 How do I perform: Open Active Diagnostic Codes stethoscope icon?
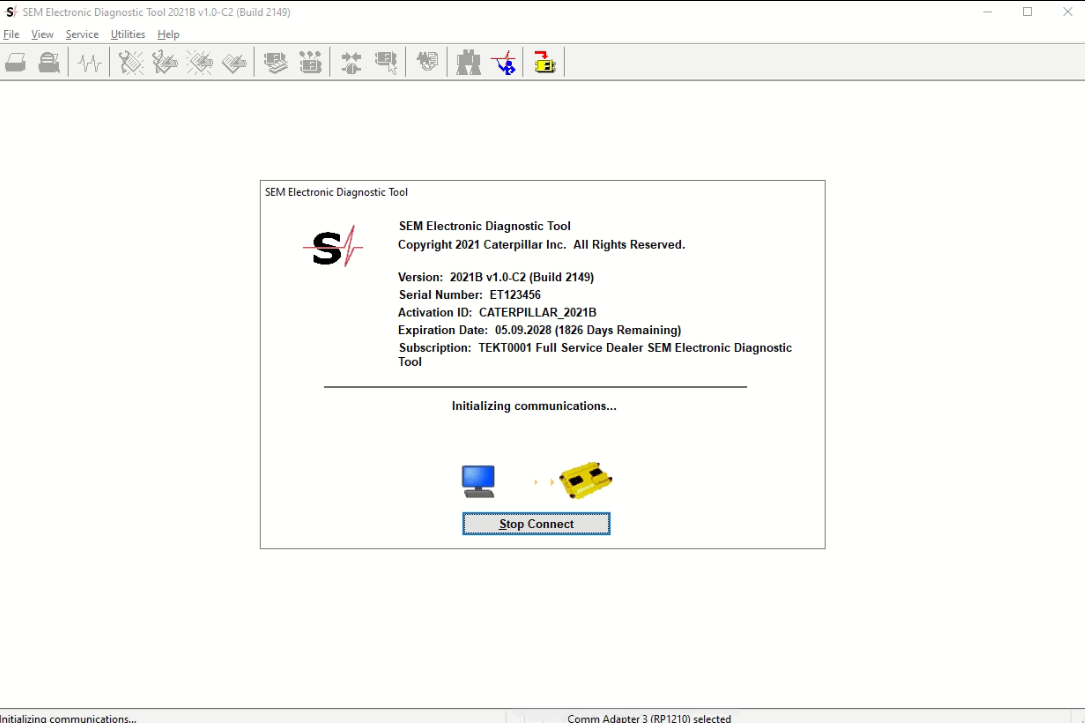(x=130, y=63)
